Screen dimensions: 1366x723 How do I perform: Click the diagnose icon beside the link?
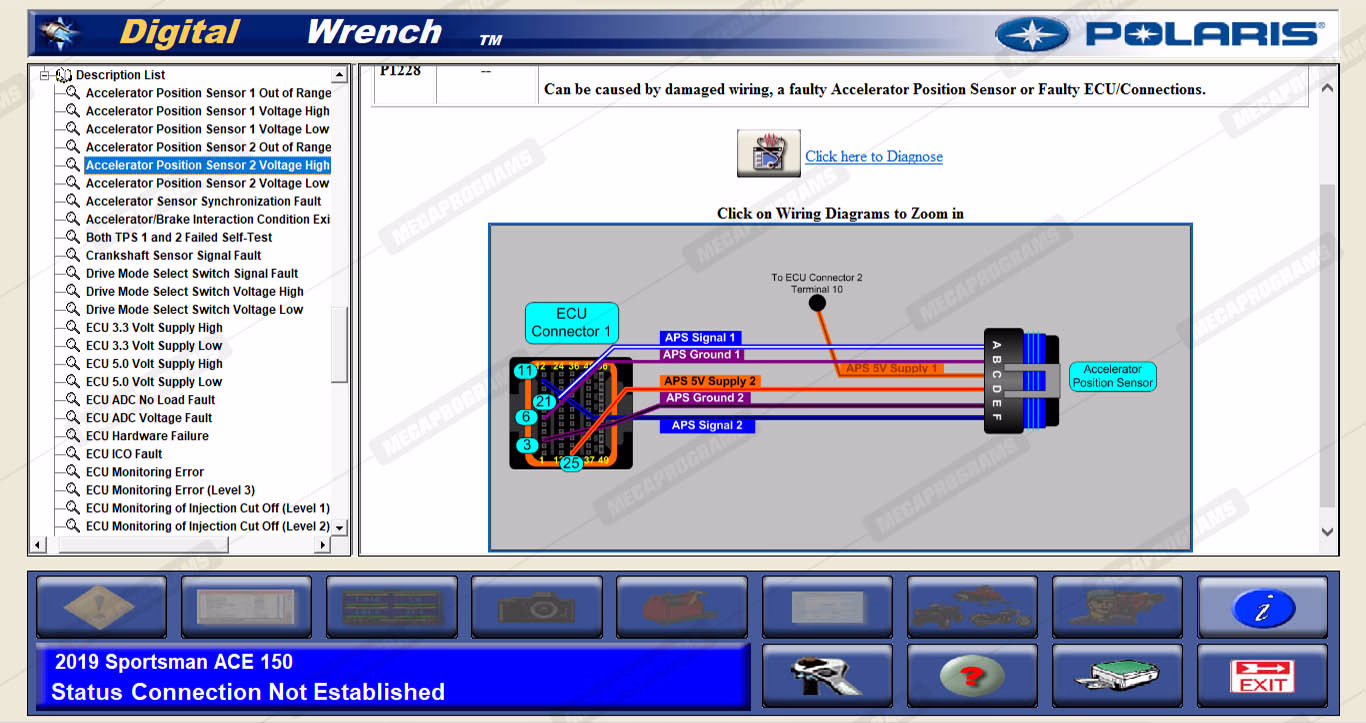(768, 154)
